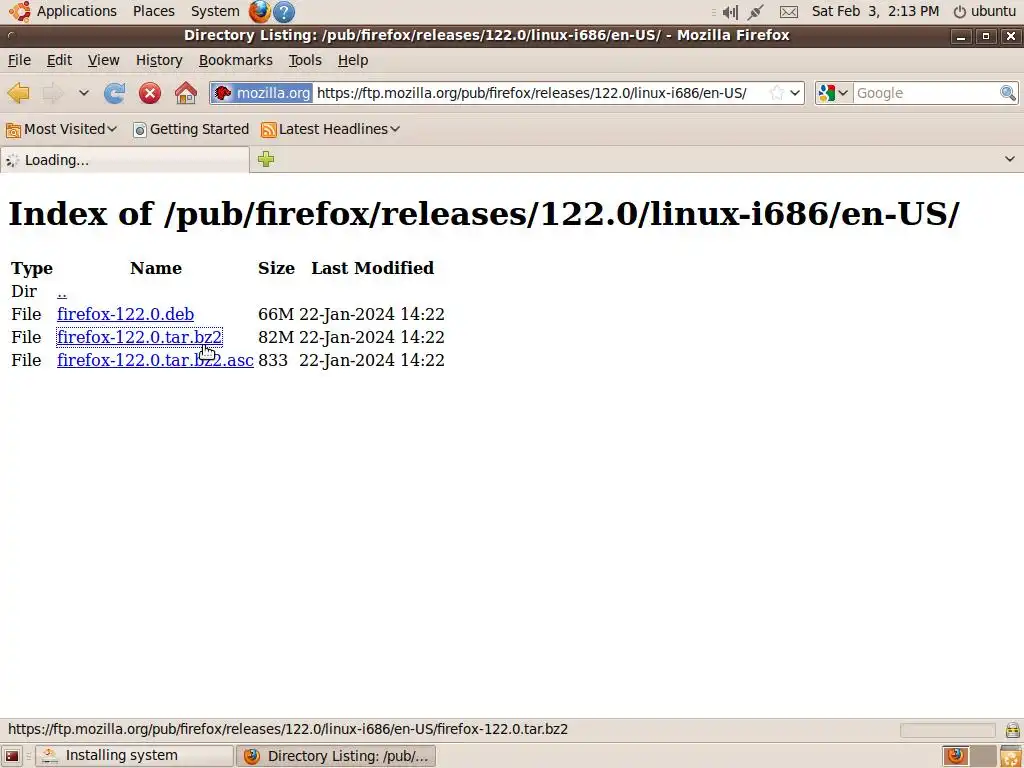The height and width of the screenshot is (768, 1024).
Task: Go back with the yellow Back arrow
Action: click(18, 93)
